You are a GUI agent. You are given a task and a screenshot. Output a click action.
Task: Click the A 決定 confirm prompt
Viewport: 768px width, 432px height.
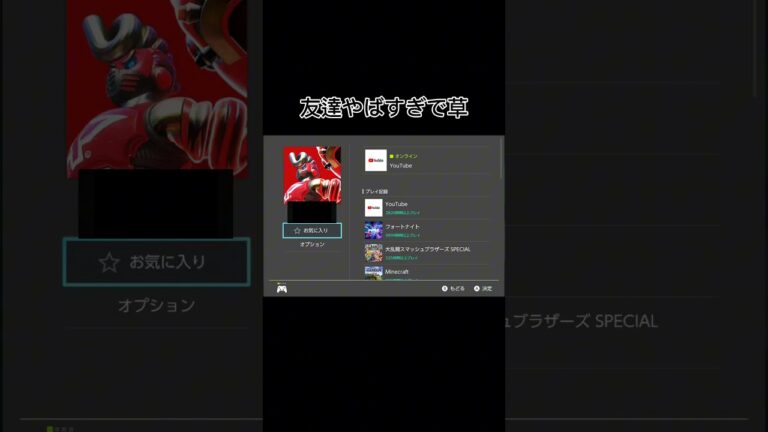(x=483, y=288)
